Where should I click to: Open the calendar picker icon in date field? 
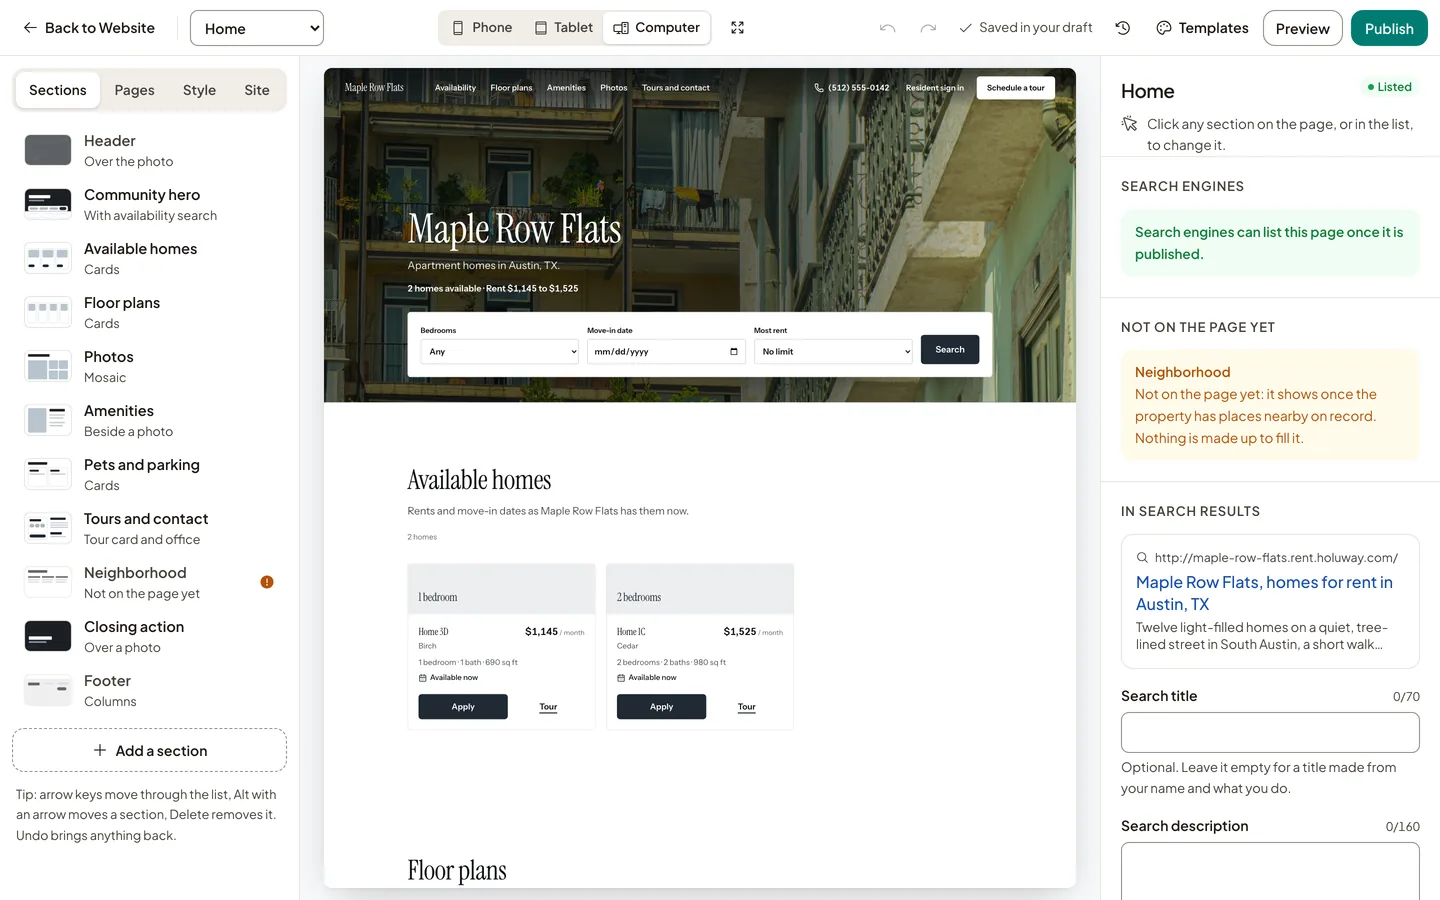(734, 352)
